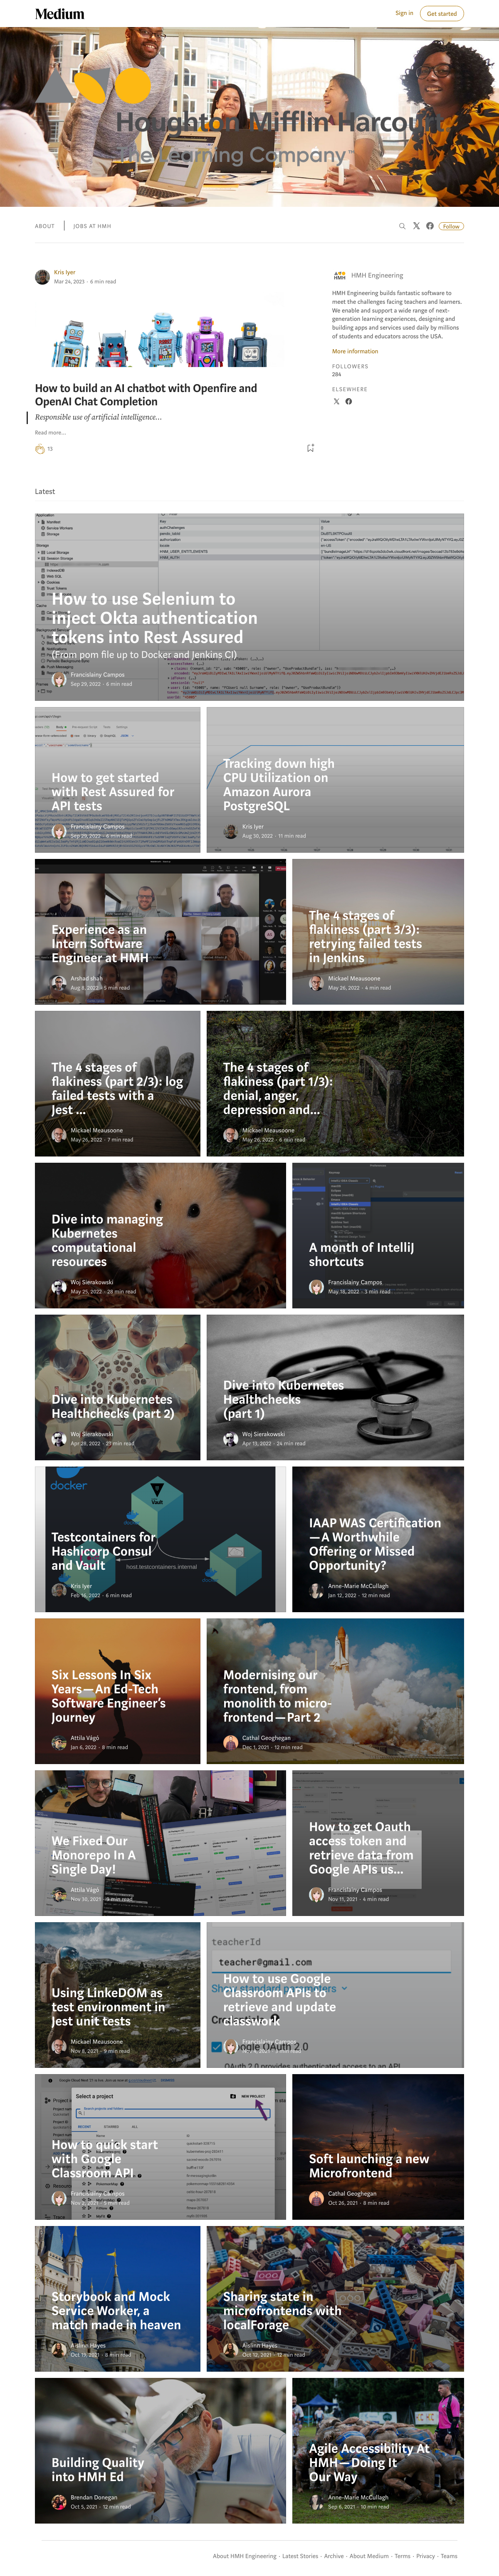Viewport: 499px width, 2576px height.
Task: Expand More information about HMH Engineering
Action: click(355, 351)
